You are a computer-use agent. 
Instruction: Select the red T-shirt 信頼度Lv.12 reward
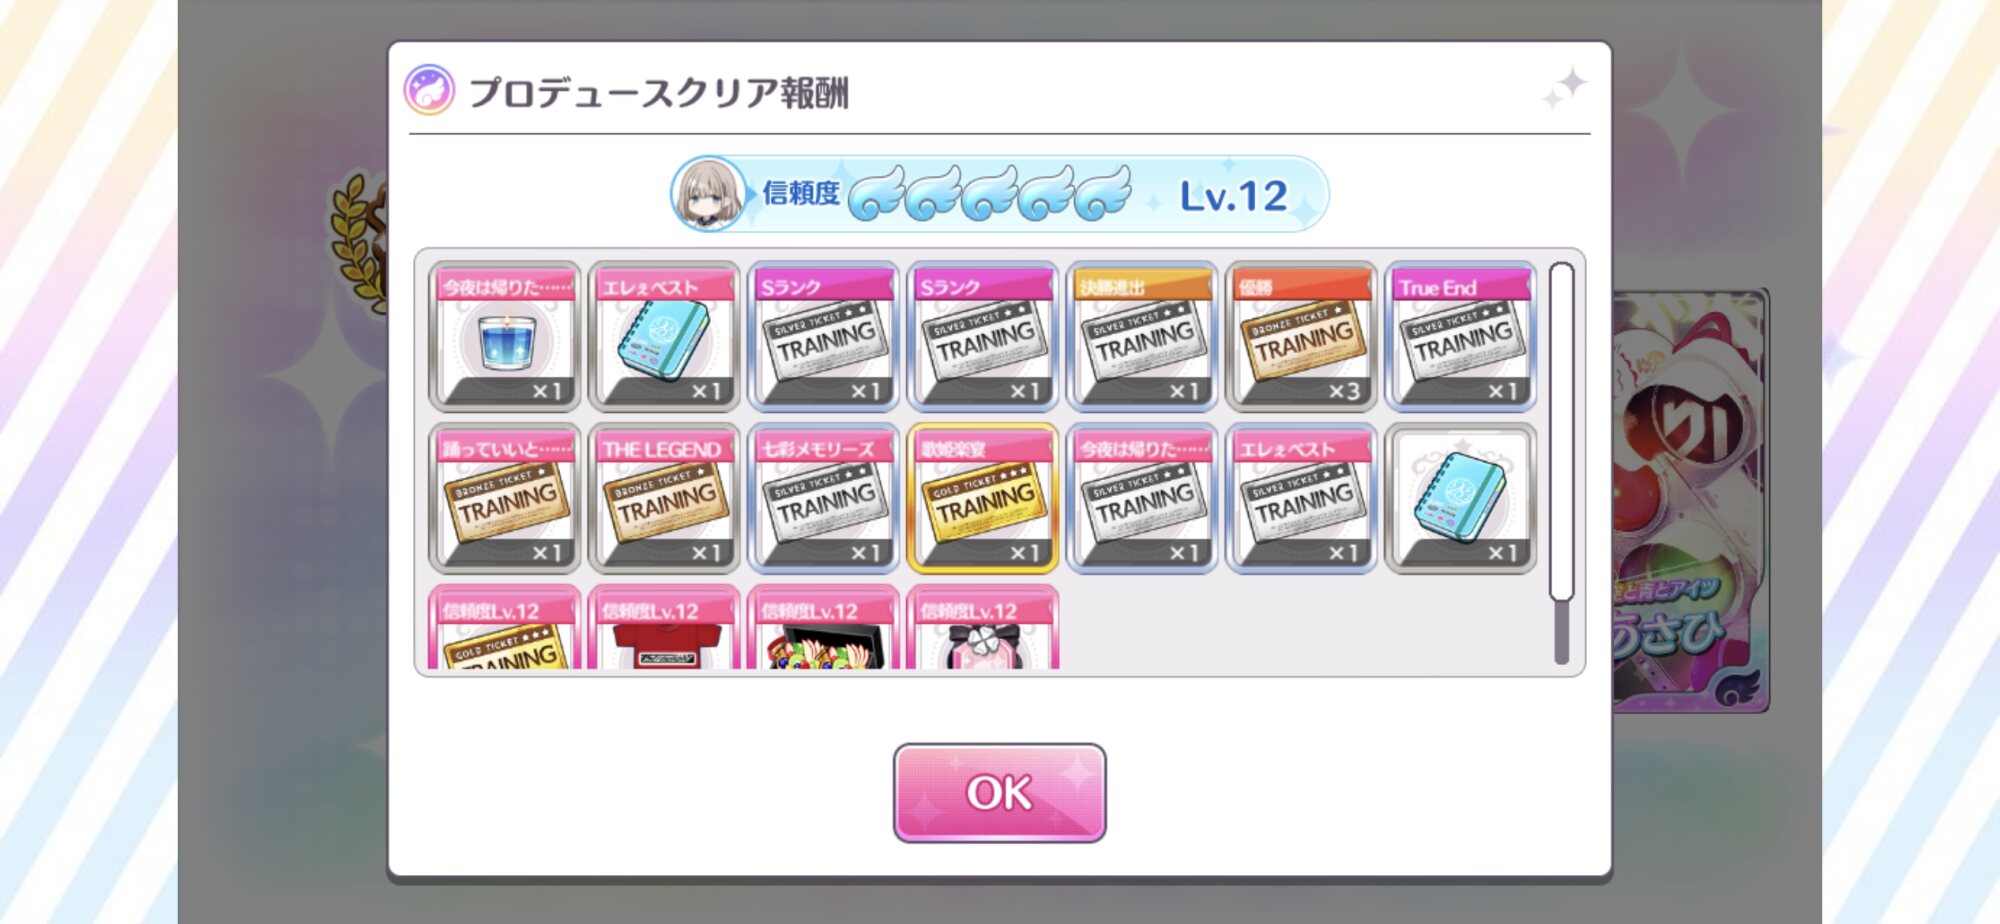pos(664,628)
